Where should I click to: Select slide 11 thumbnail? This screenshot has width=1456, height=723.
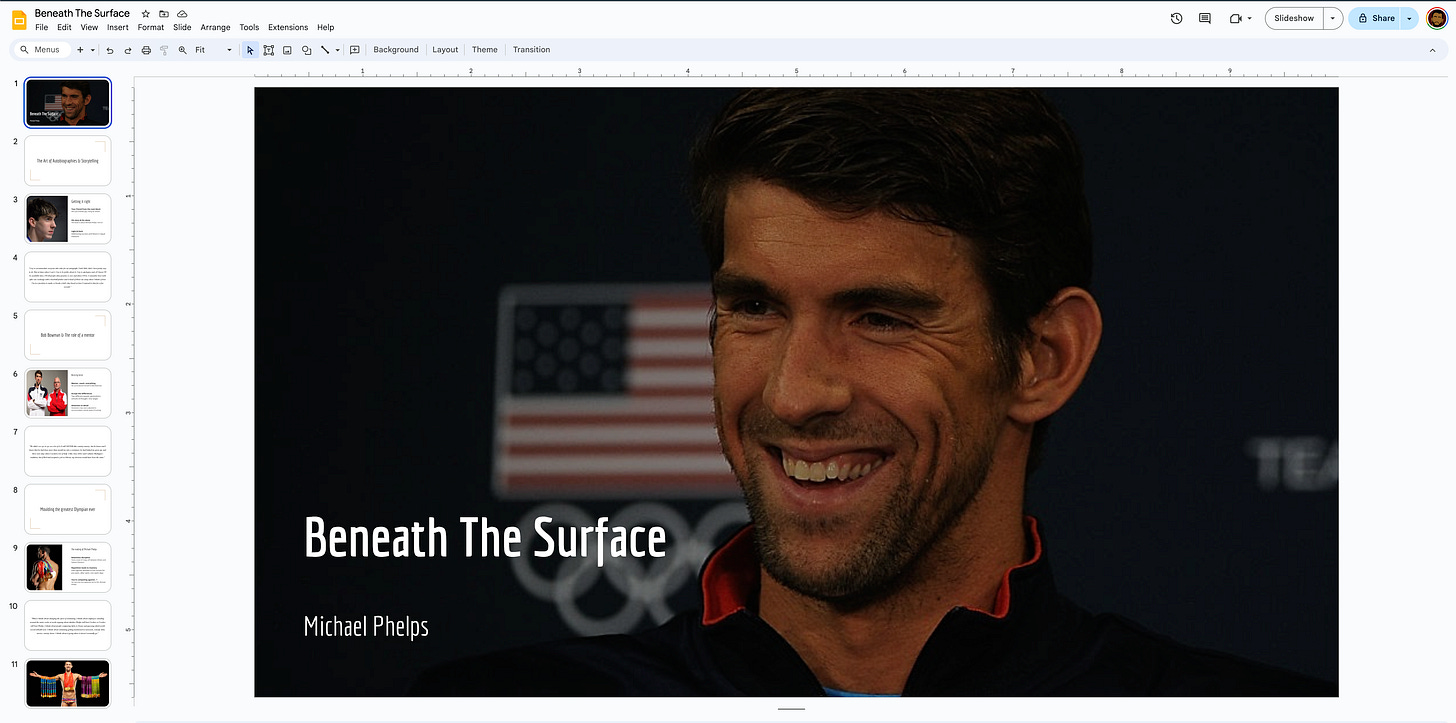click(68, 683)
